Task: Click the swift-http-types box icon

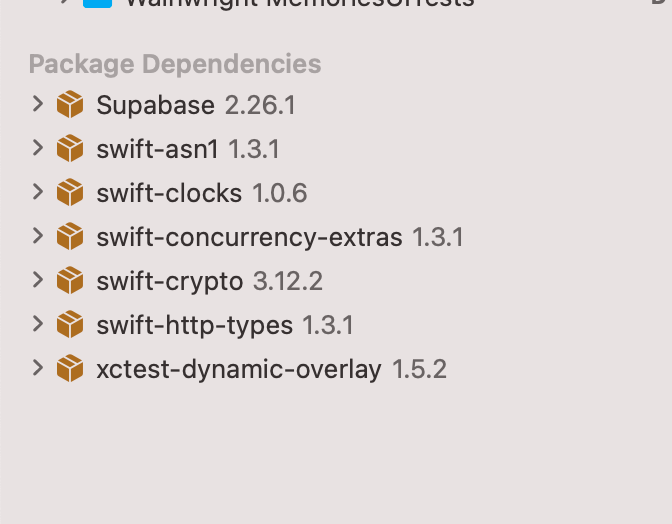Action: coord(70,325)
